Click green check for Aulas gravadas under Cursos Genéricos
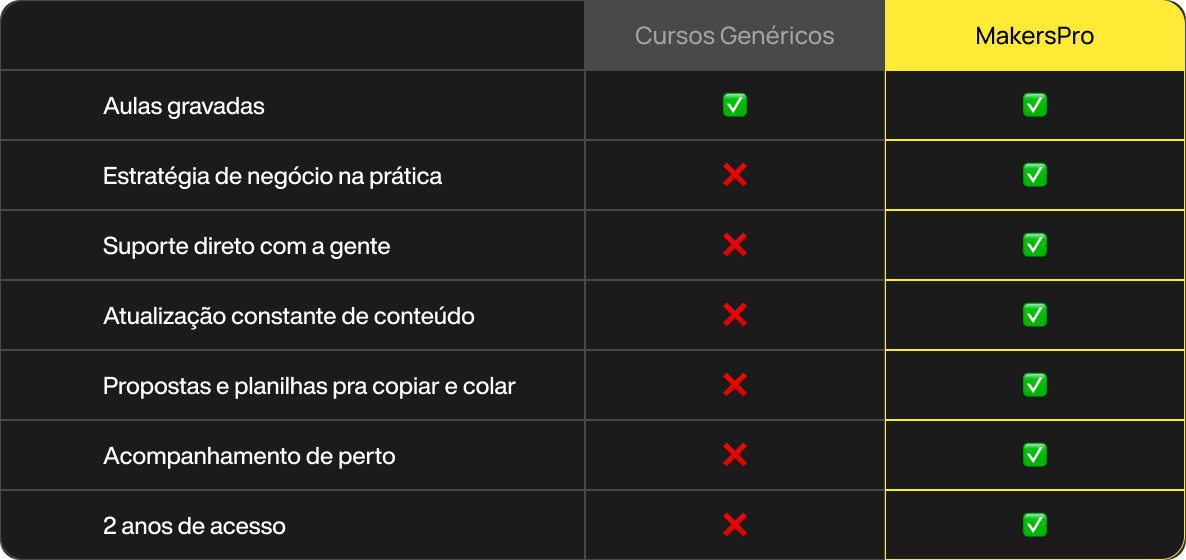 [734, 105]
